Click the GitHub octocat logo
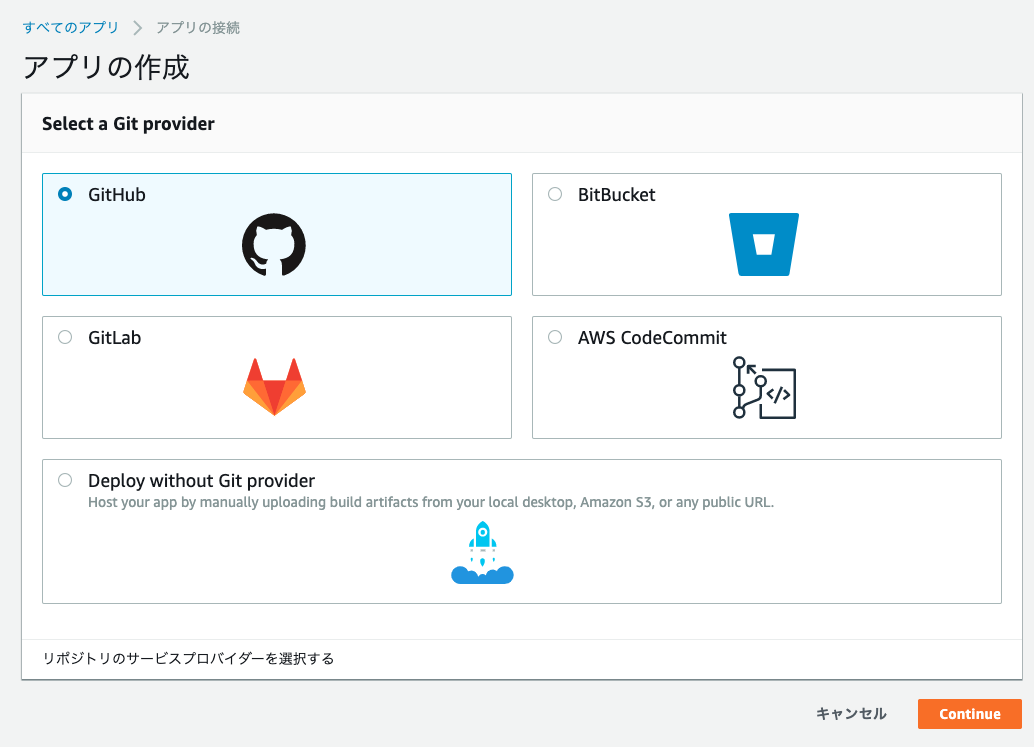The width and height of the screenshot is (1034, 747). [x=274, y=245]
